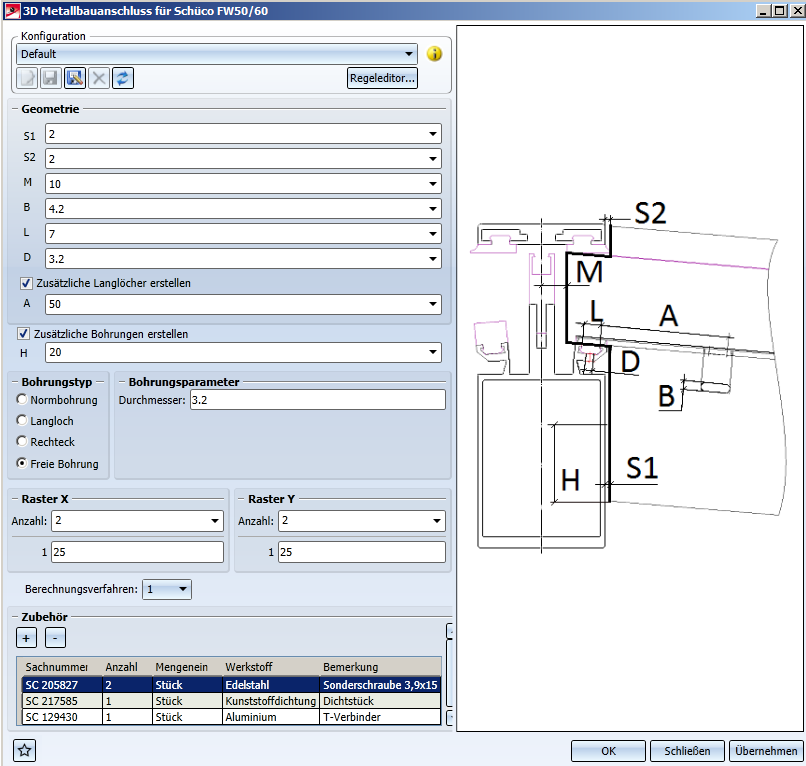Select the Rechteck radio button
Viewport: 806px width, 766px height.
coord(22,441)
